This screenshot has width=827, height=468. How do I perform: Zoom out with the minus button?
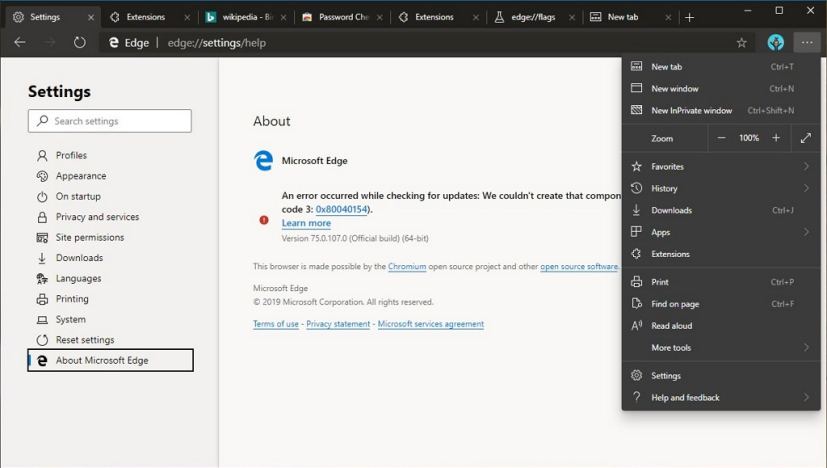pos(722,138)
